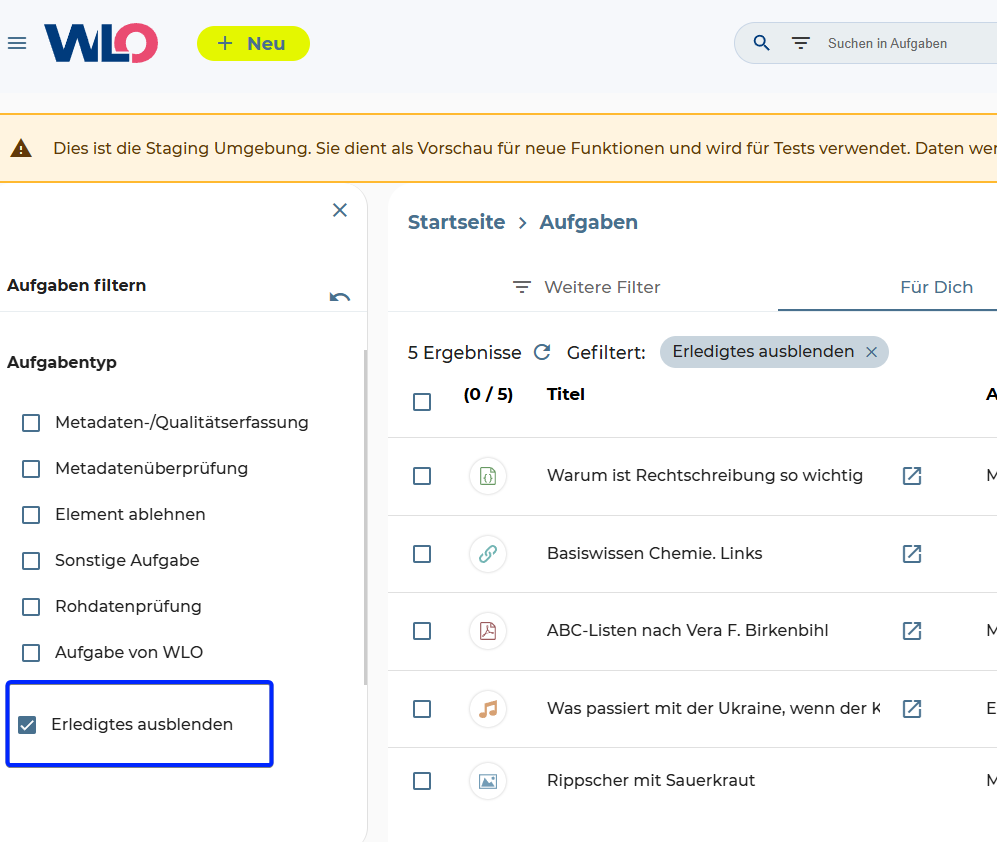Toggle the select-all checkbox in table header

[x=422, y=402]
